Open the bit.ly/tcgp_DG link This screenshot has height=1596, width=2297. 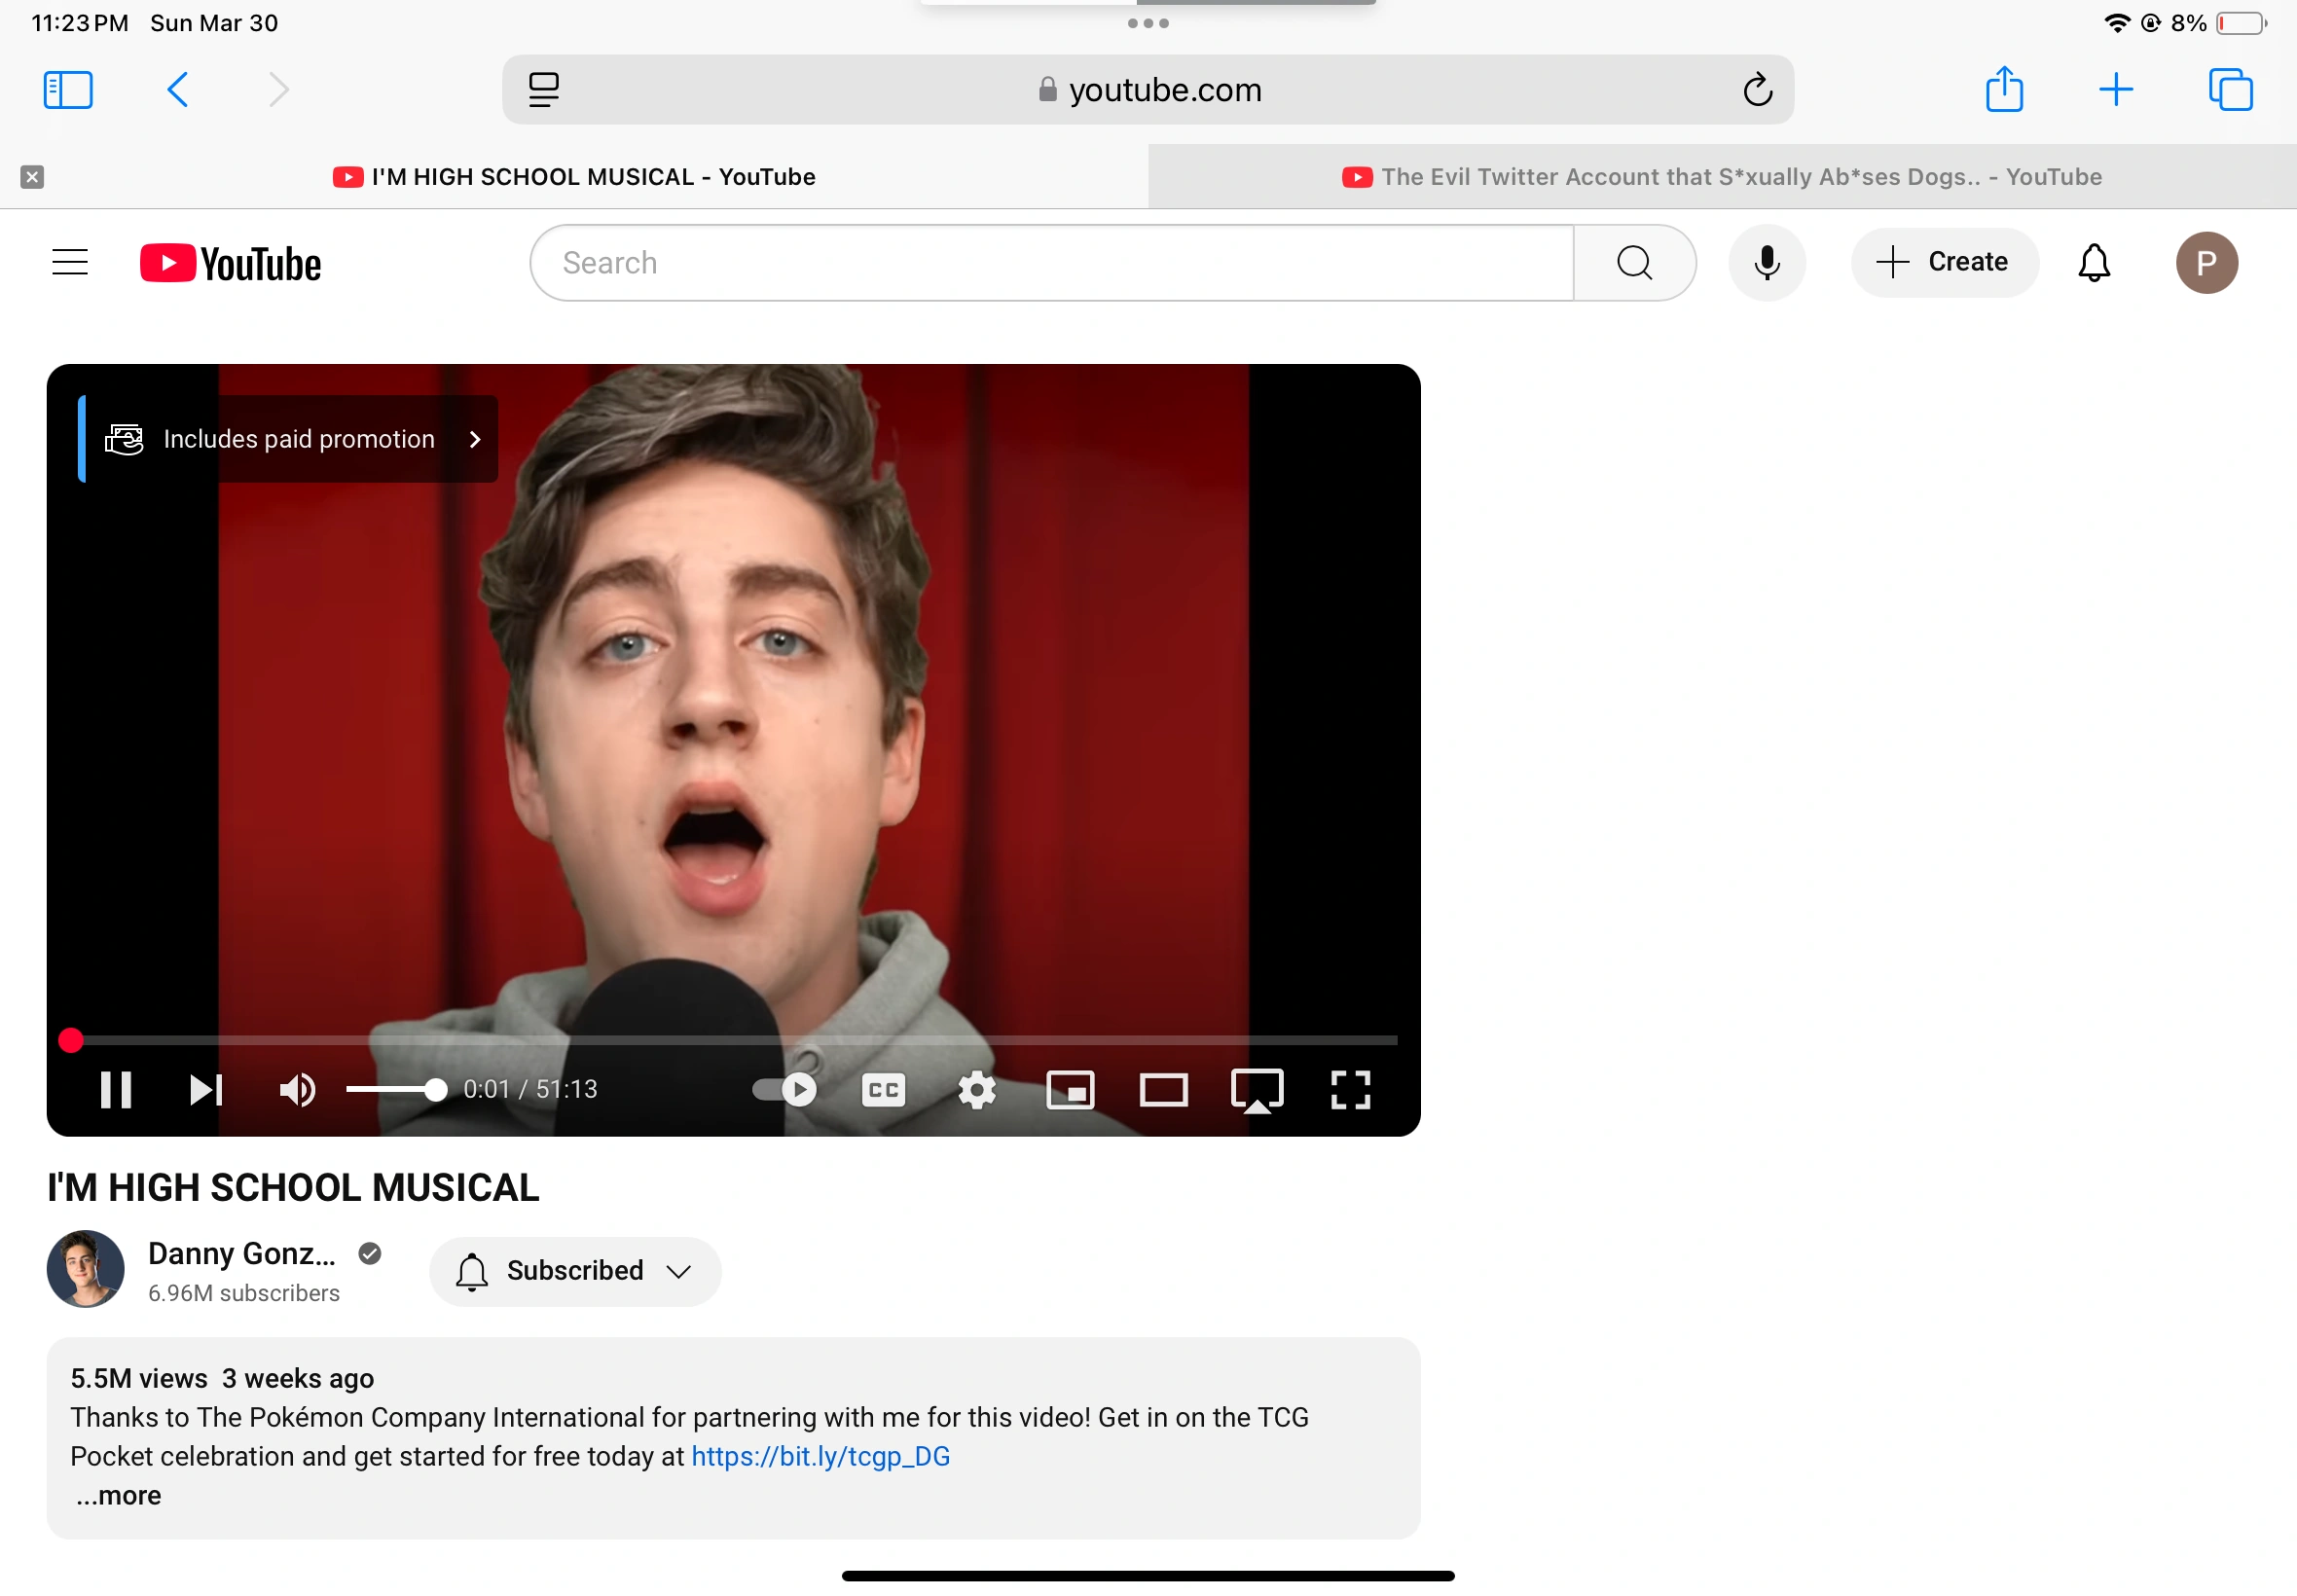pyautogui.click(x=820, y=1456)
